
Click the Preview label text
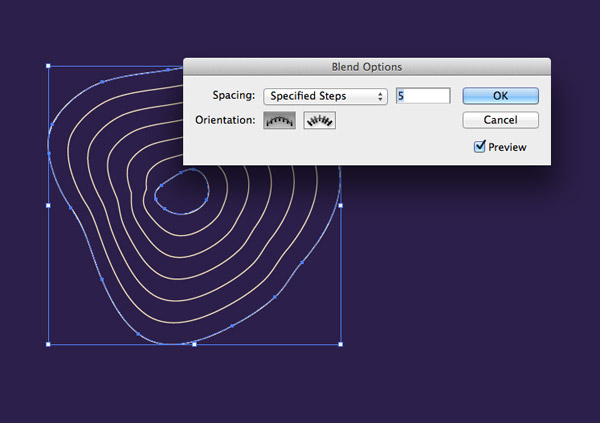pyautogui.click(x=507, y=147)
